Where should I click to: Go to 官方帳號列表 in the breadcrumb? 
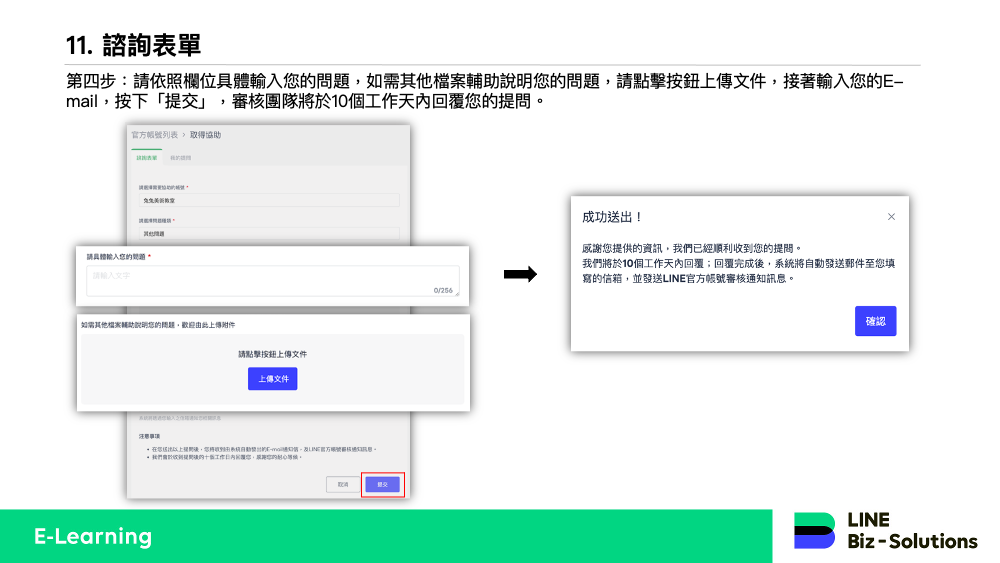[x=154, y=134]
